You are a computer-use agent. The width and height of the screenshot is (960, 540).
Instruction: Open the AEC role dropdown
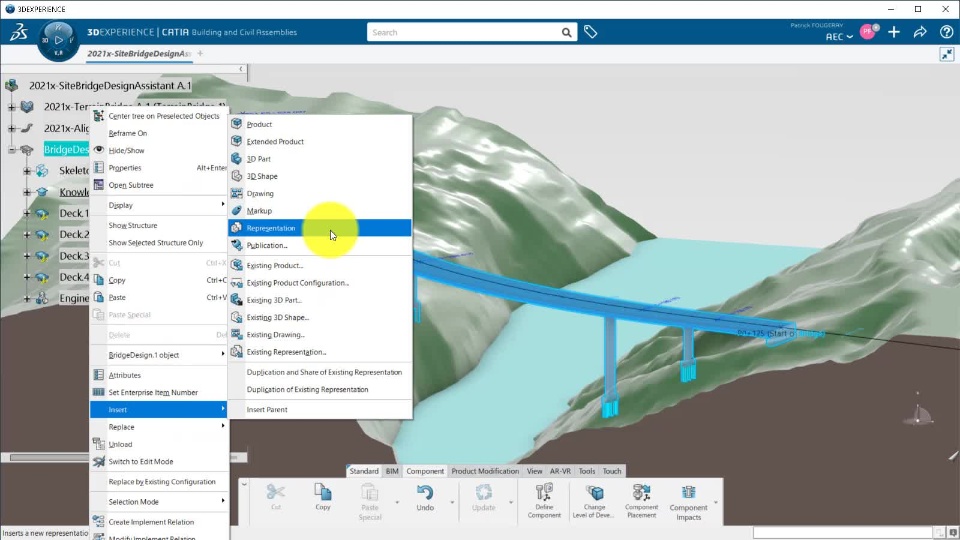839,37
